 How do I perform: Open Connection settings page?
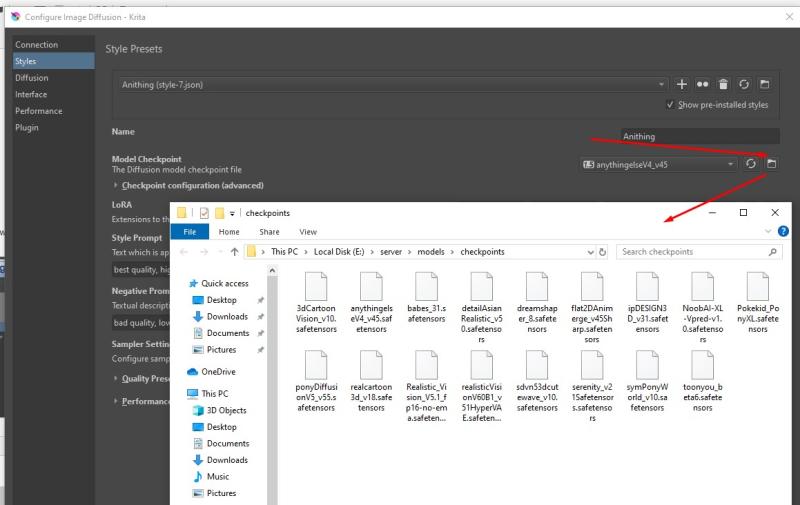pyautogui.click(x=54, y=44)
